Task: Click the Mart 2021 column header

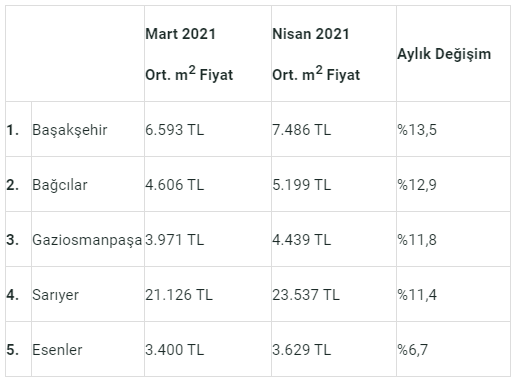Action: pos(208,54)
